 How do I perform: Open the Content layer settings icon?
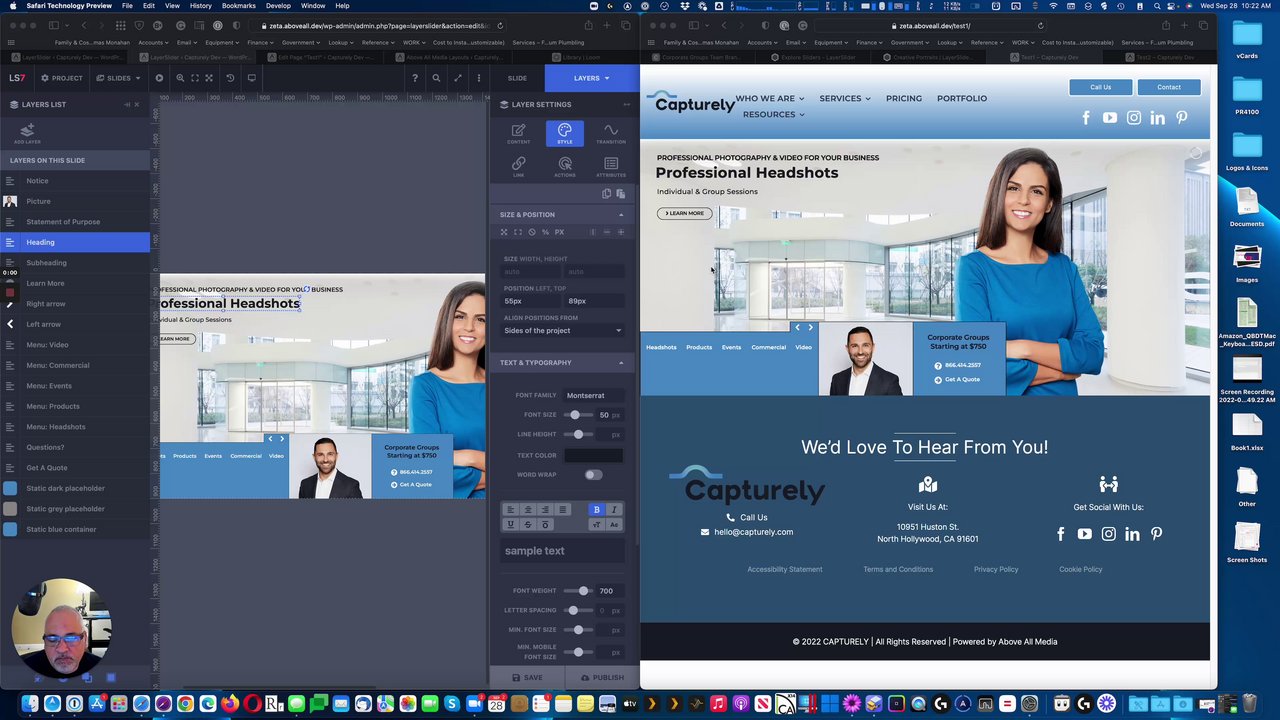(x=518, y=133)
